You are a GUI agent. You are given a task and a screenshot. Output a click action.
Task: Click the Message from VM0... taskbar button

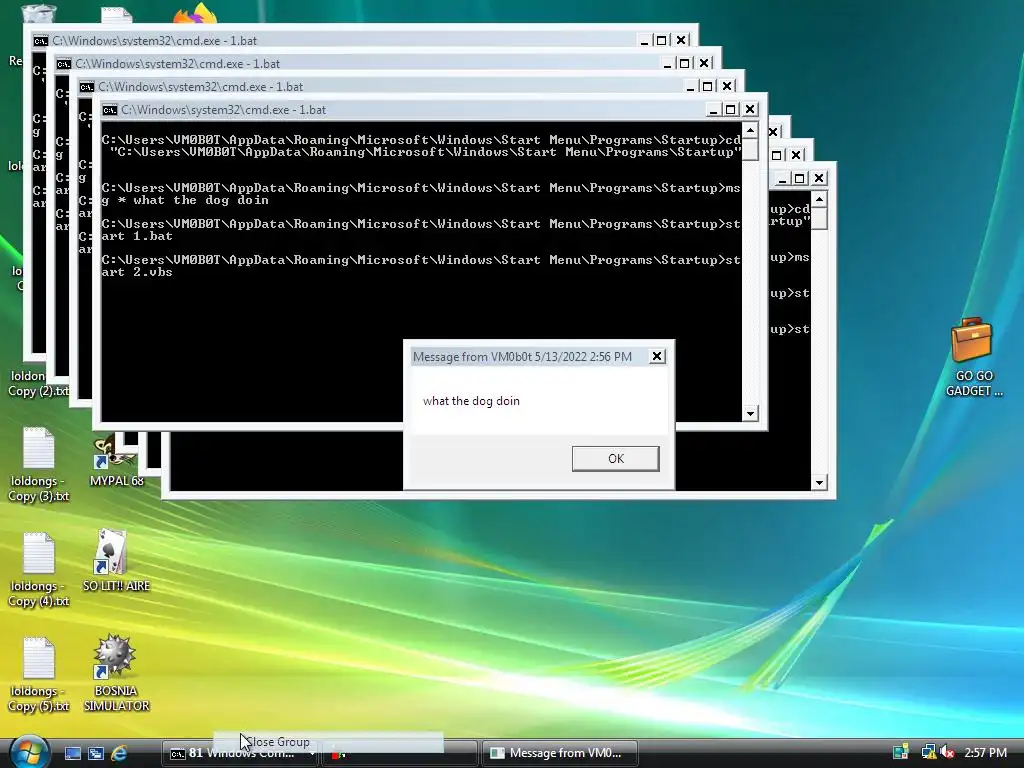[560, 753]
